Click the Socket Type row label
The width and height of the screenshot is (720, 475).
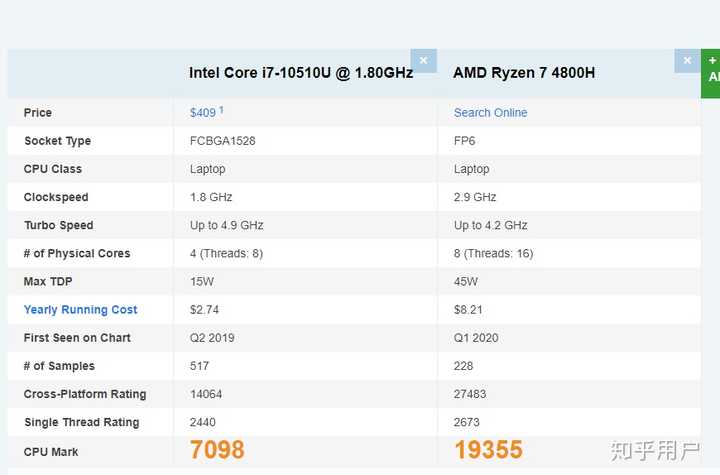(x=57, y=141)
